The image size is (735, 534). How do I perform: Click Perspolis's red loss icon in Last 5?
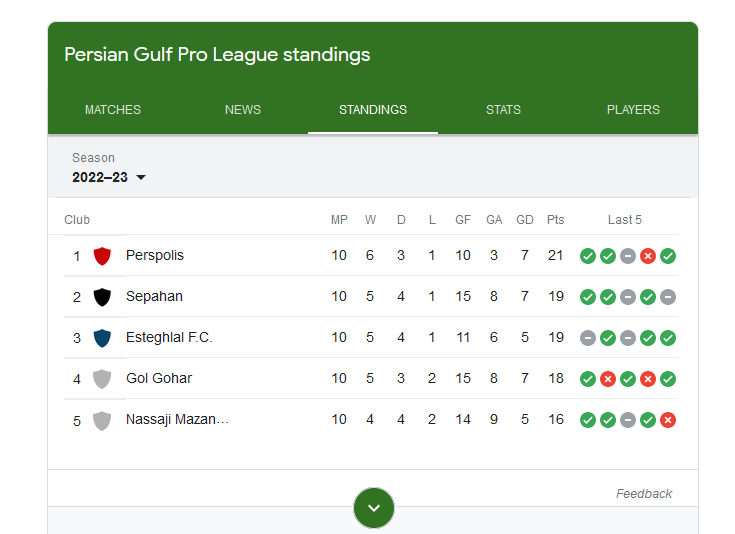648,256
